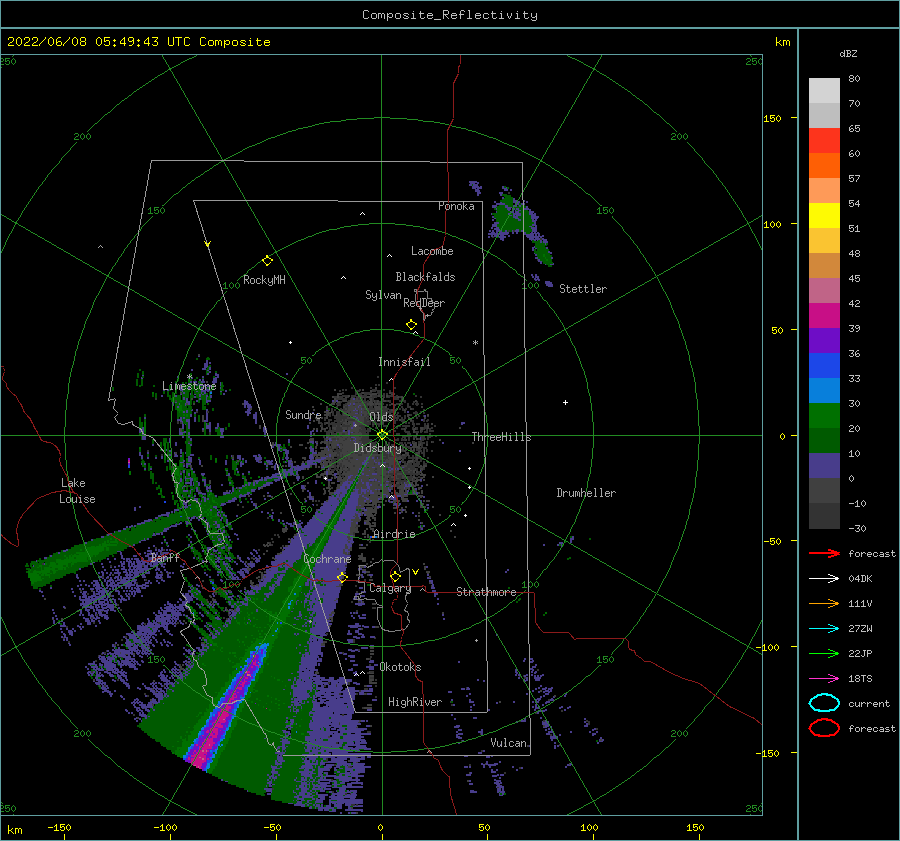
Task: Click the bright green 20–30 dBZ swatch
Action: tap(824, 416)
